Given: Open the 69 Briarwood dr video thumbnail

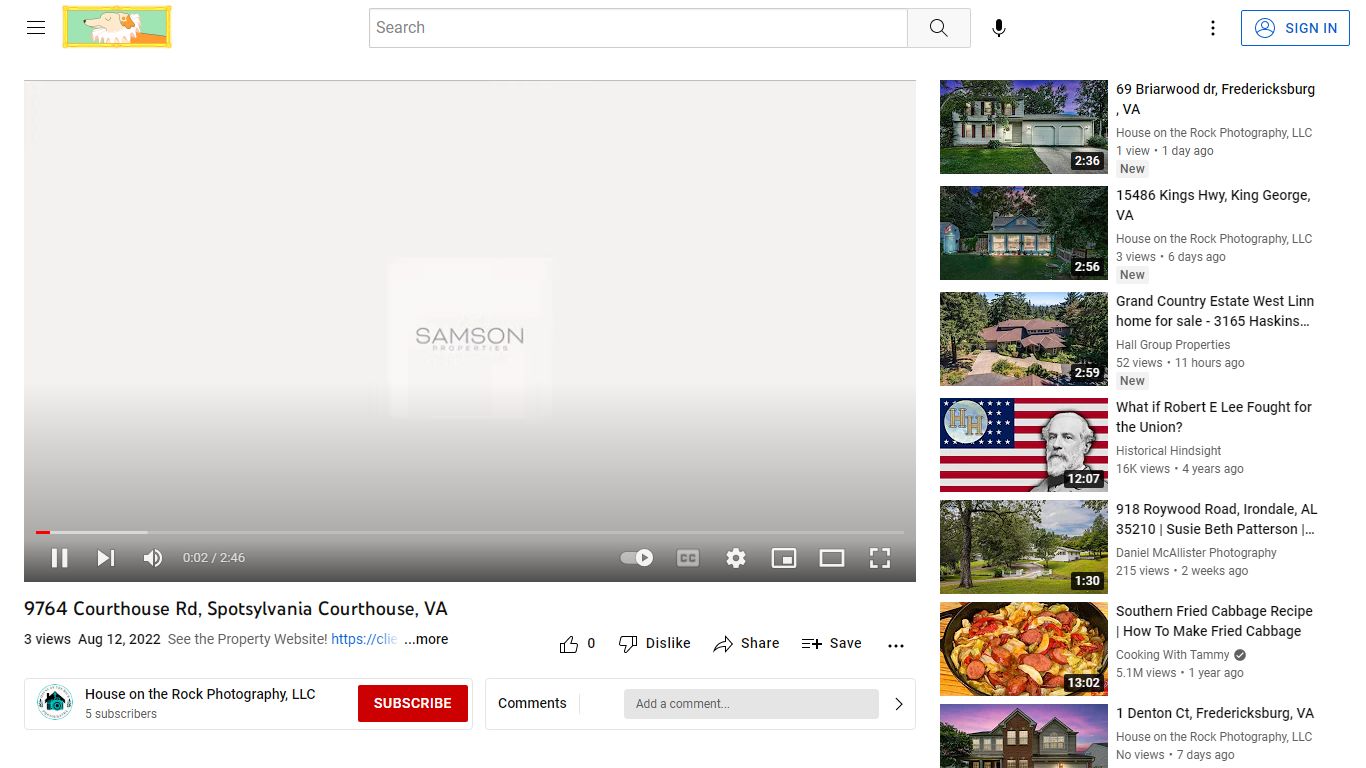Looking at the screenshot, I should [1024, 127].
